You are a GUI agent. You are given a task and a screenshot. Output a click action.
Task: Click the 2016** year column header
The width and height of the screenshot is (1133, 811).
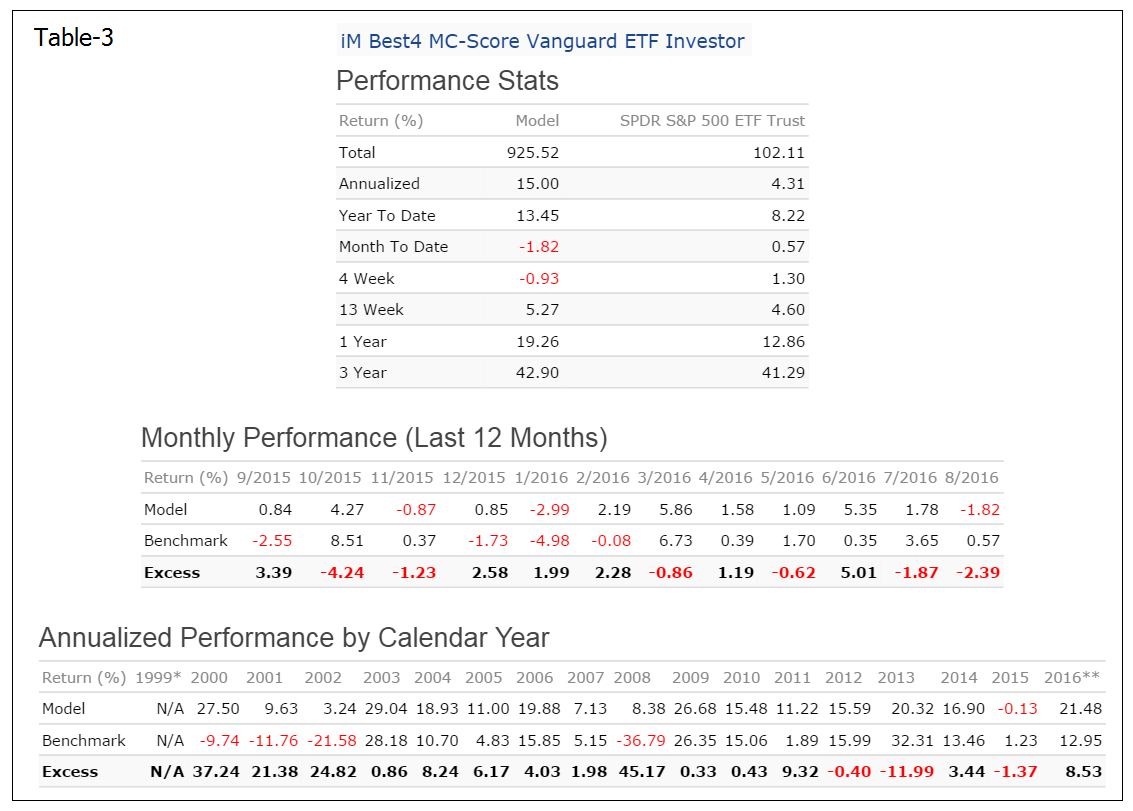[x=1072, y=678]
